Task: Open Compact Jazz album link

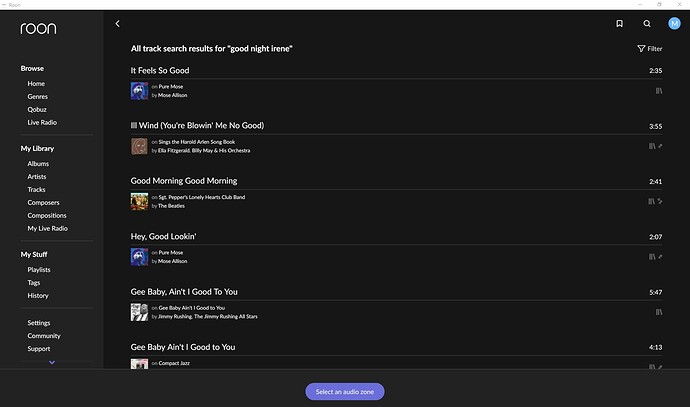Action: pyautogui.click(x=174, y=363)
